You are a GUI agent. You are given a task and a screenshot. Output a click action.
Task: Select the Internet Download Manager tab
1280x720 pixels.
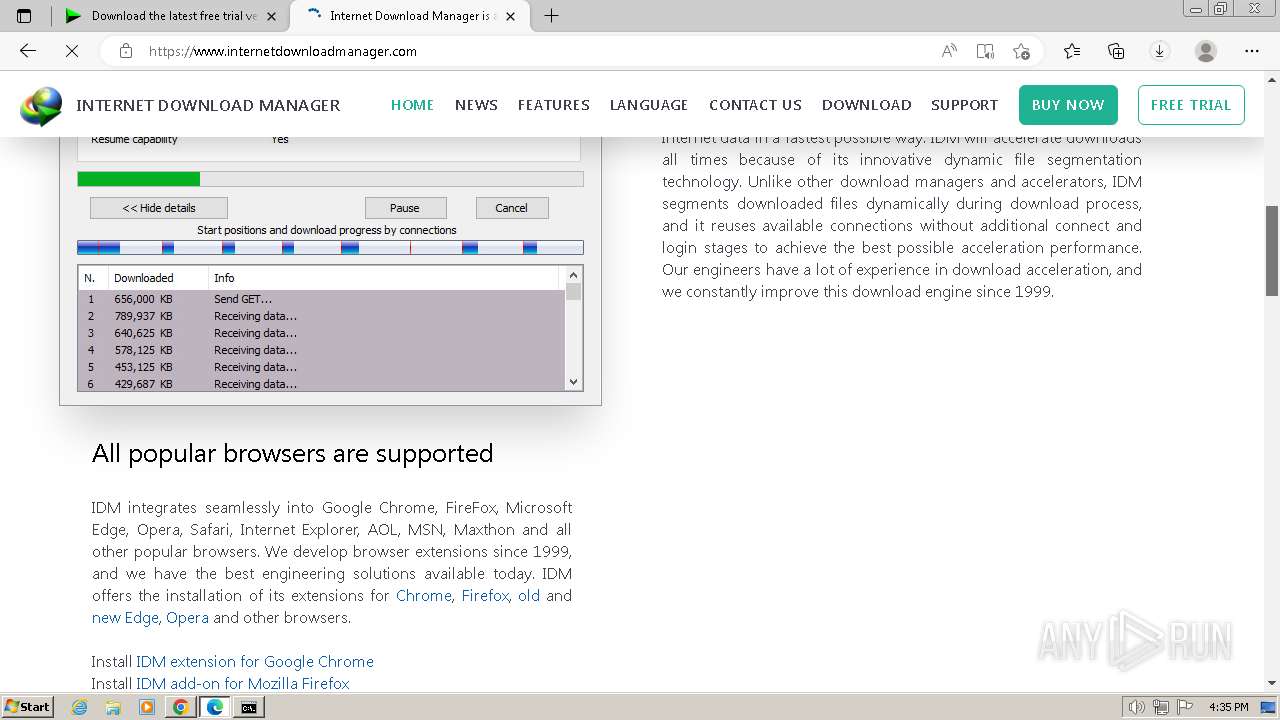(x=408, y=16)
